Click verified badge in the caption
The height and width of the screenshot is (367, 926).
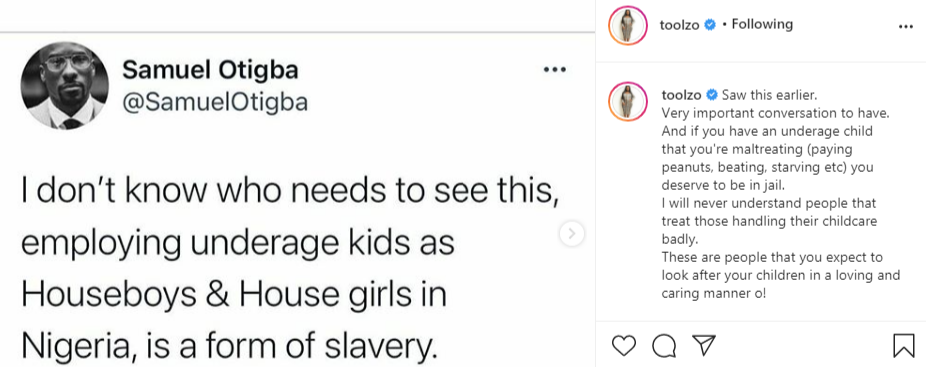(x=712, y=95)
